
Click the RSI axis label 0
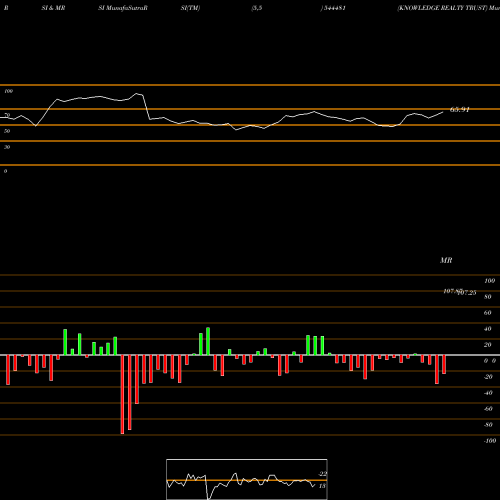click(x=5, y=171)
